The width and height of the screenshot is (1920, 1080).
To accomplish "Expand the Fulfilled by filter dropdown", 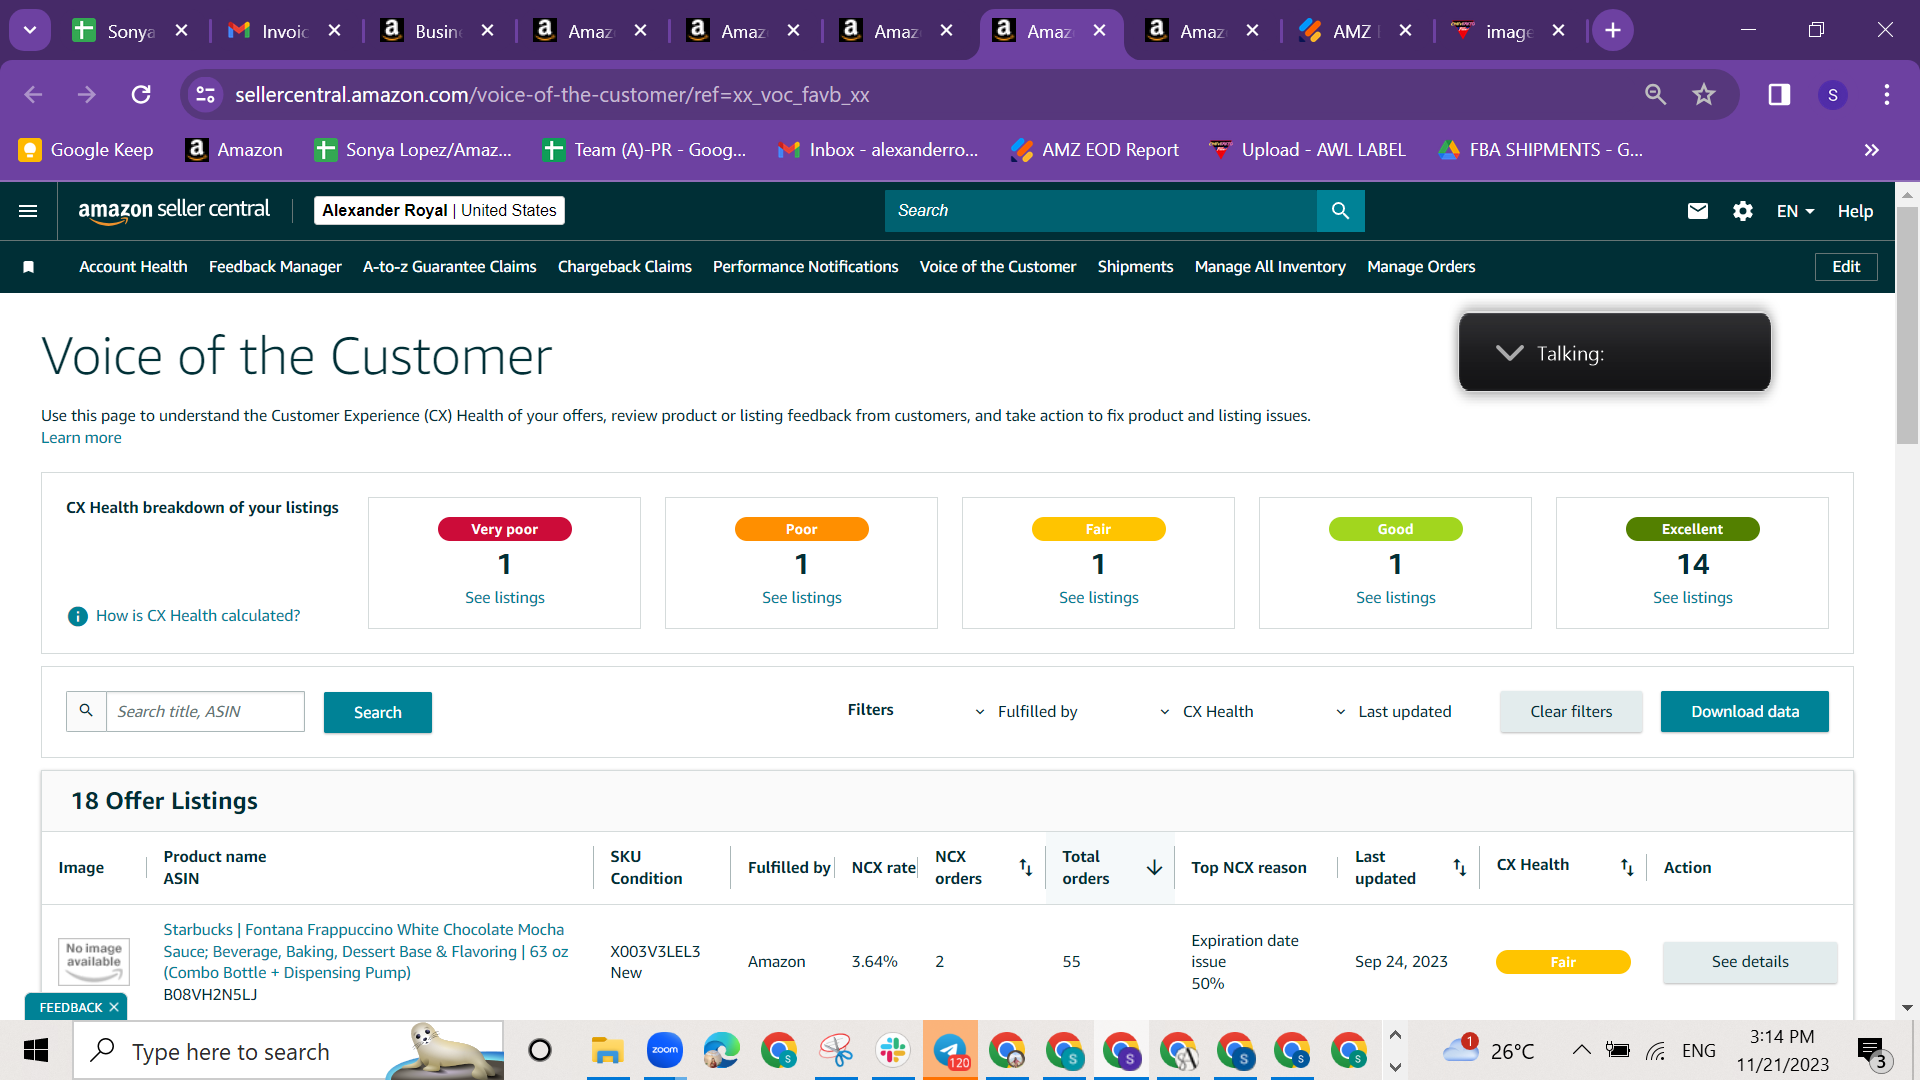I will [x=1027, y=712].
